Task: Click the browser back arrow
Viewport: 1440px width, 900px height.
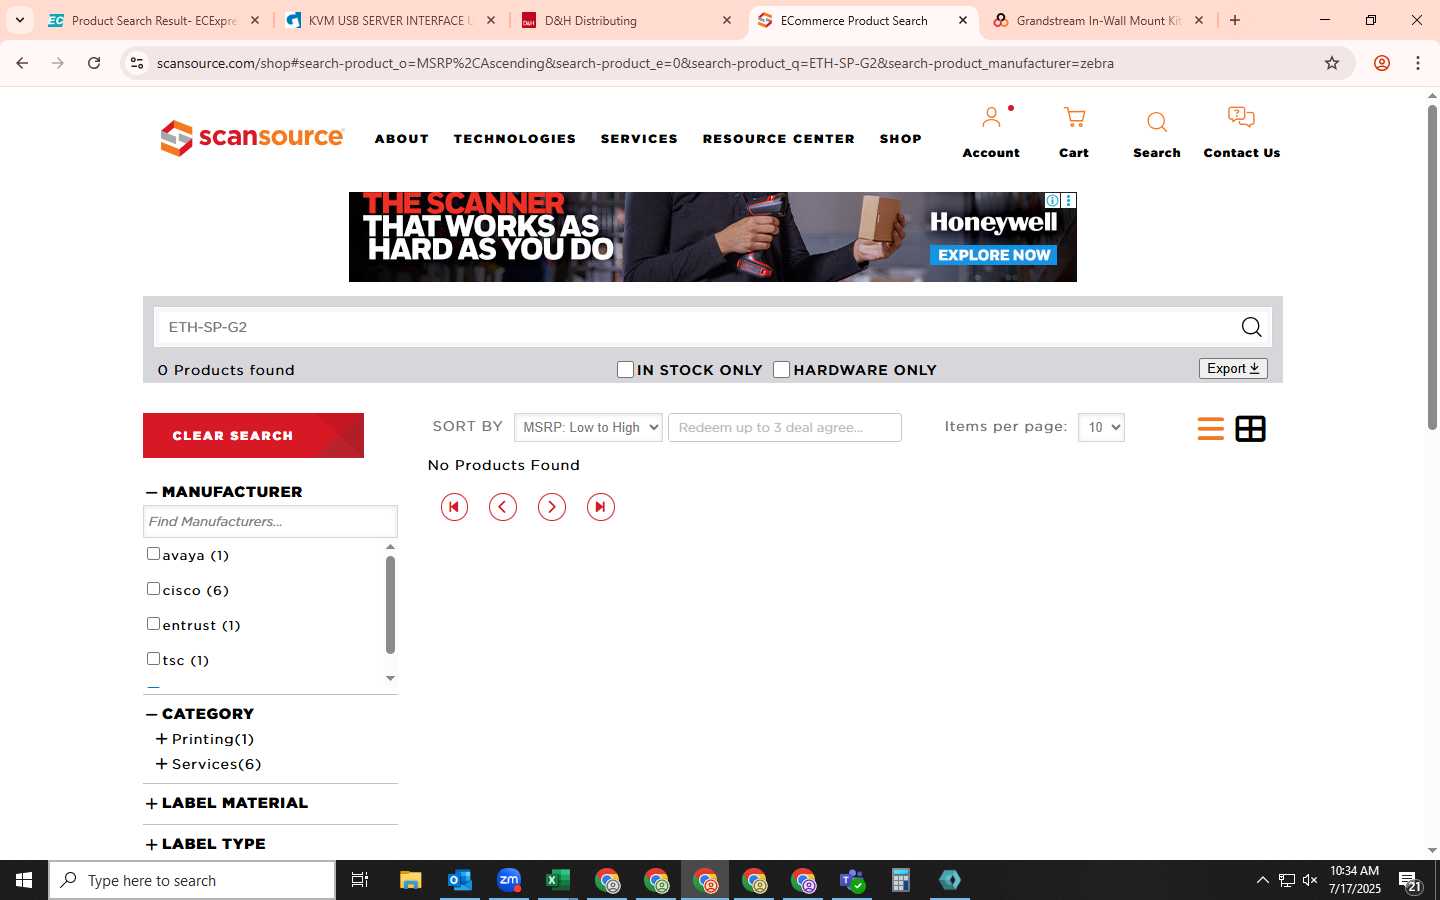Action: pos(22,63)
